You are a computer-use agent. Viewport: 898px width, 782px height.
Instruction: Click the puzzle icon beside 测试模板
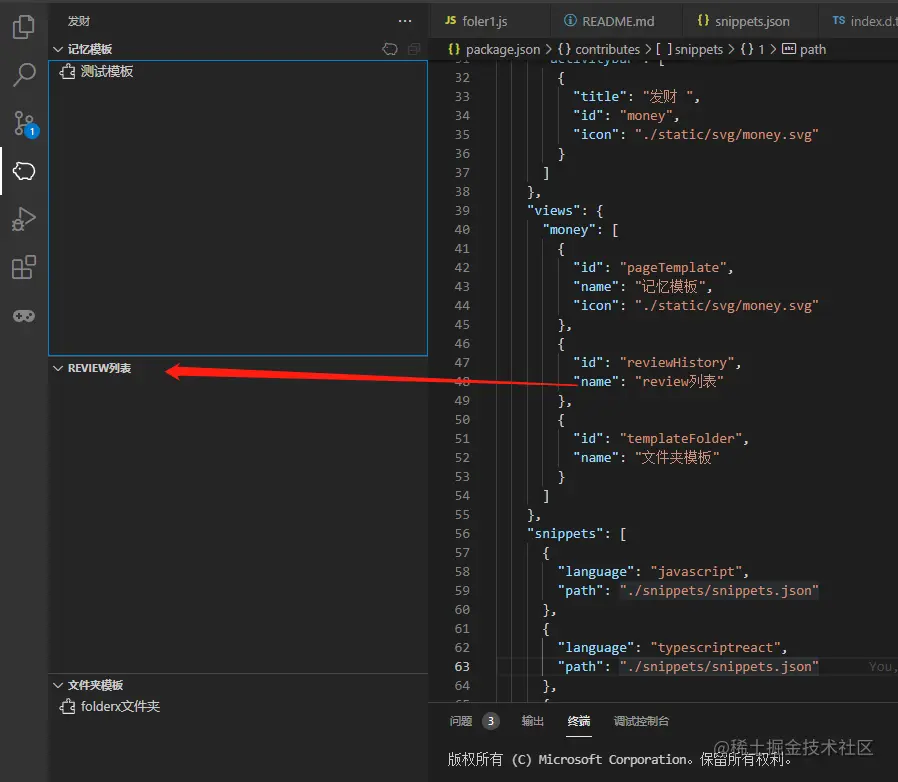68,72
